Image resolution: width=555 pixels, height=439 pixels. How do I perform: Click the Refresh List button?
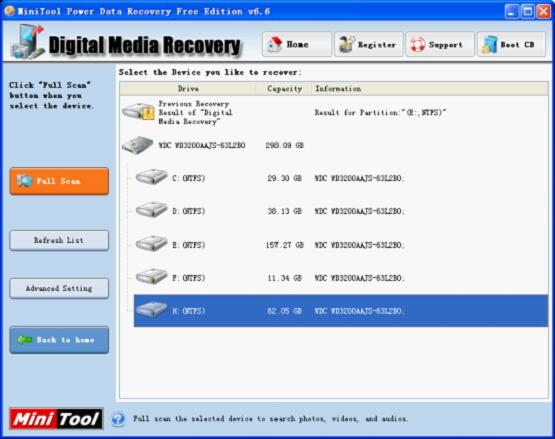pyautogui.click(x=59, y=240)
